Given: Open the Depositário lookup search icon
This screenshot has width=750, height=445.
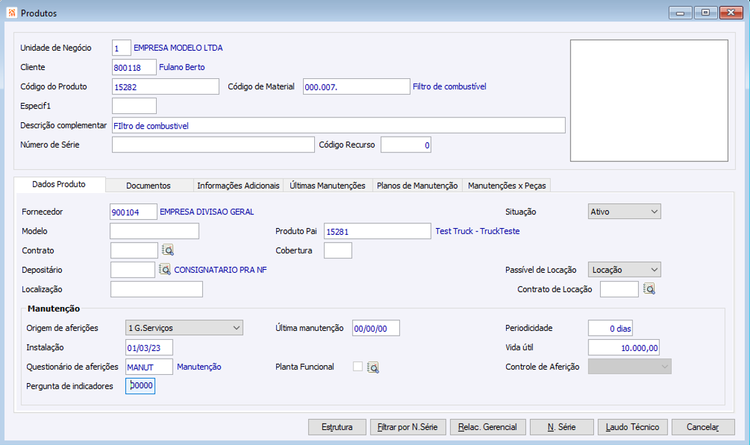Looking at the screenshot, I should [165, 269].
